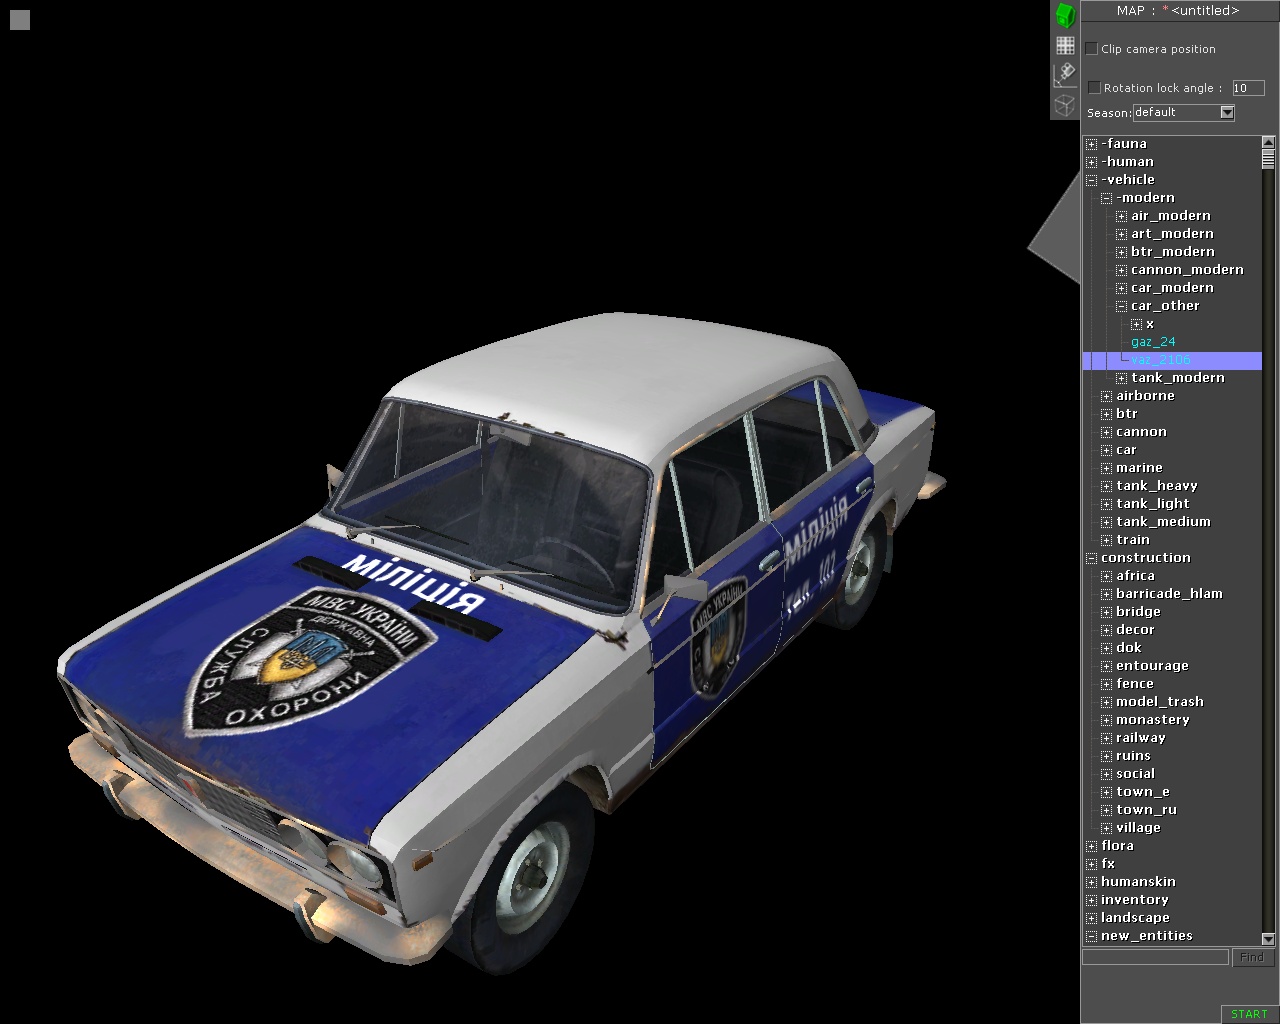Expand the x subfolder node

1137,324
